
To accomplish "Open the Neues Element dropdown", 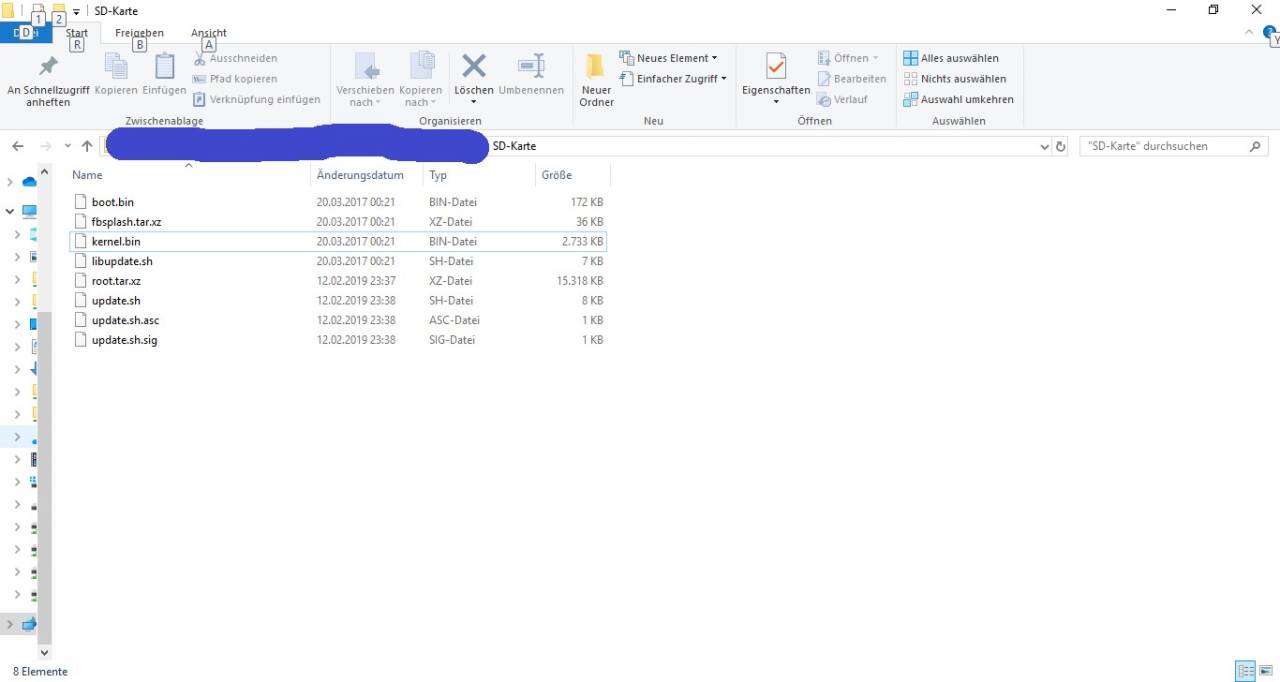I will [x=668, y=58].
